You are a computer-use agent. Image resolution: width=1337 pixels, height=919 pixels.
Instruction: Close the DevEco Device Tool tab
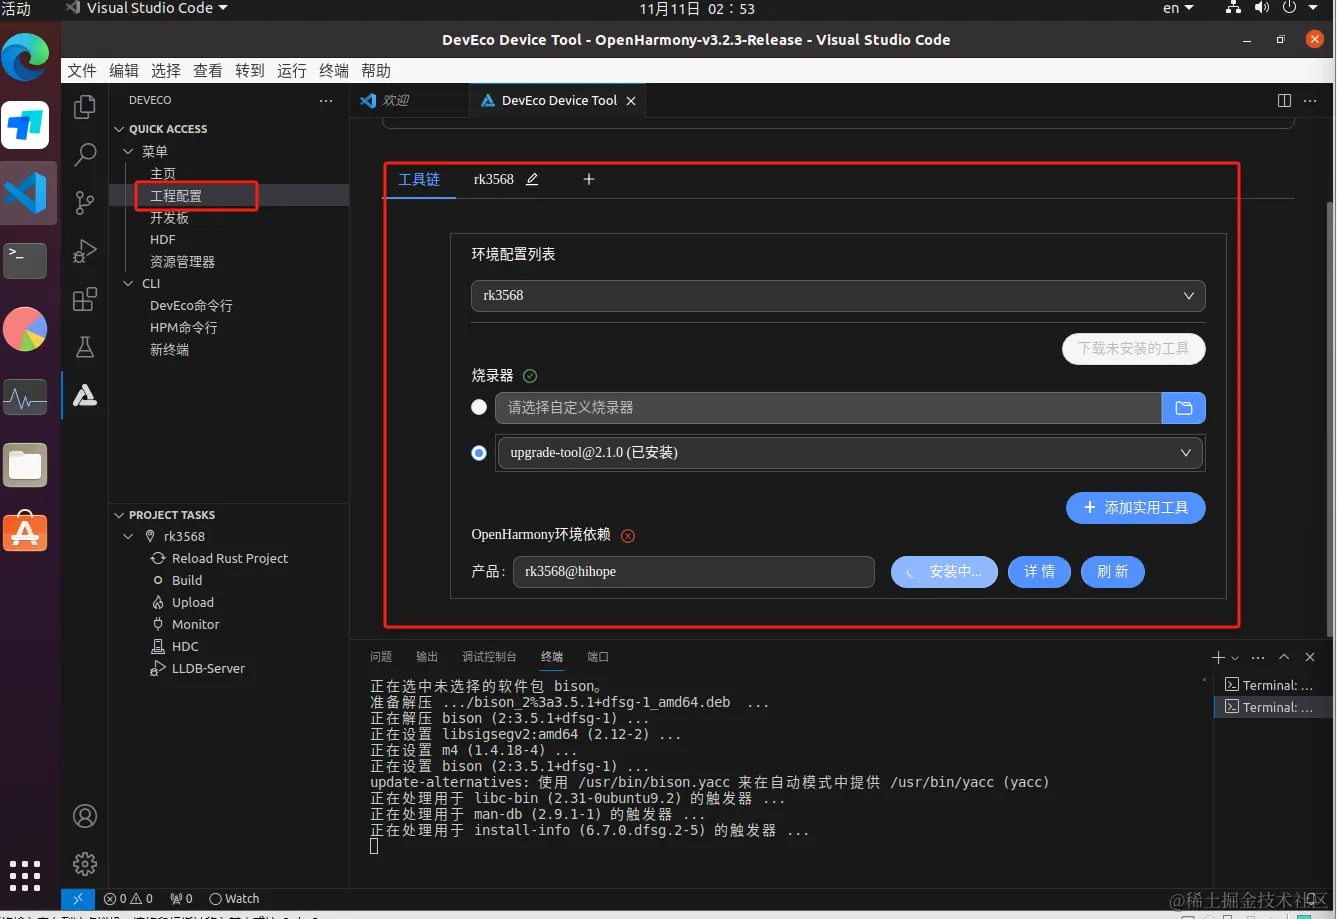coord(631,101)
